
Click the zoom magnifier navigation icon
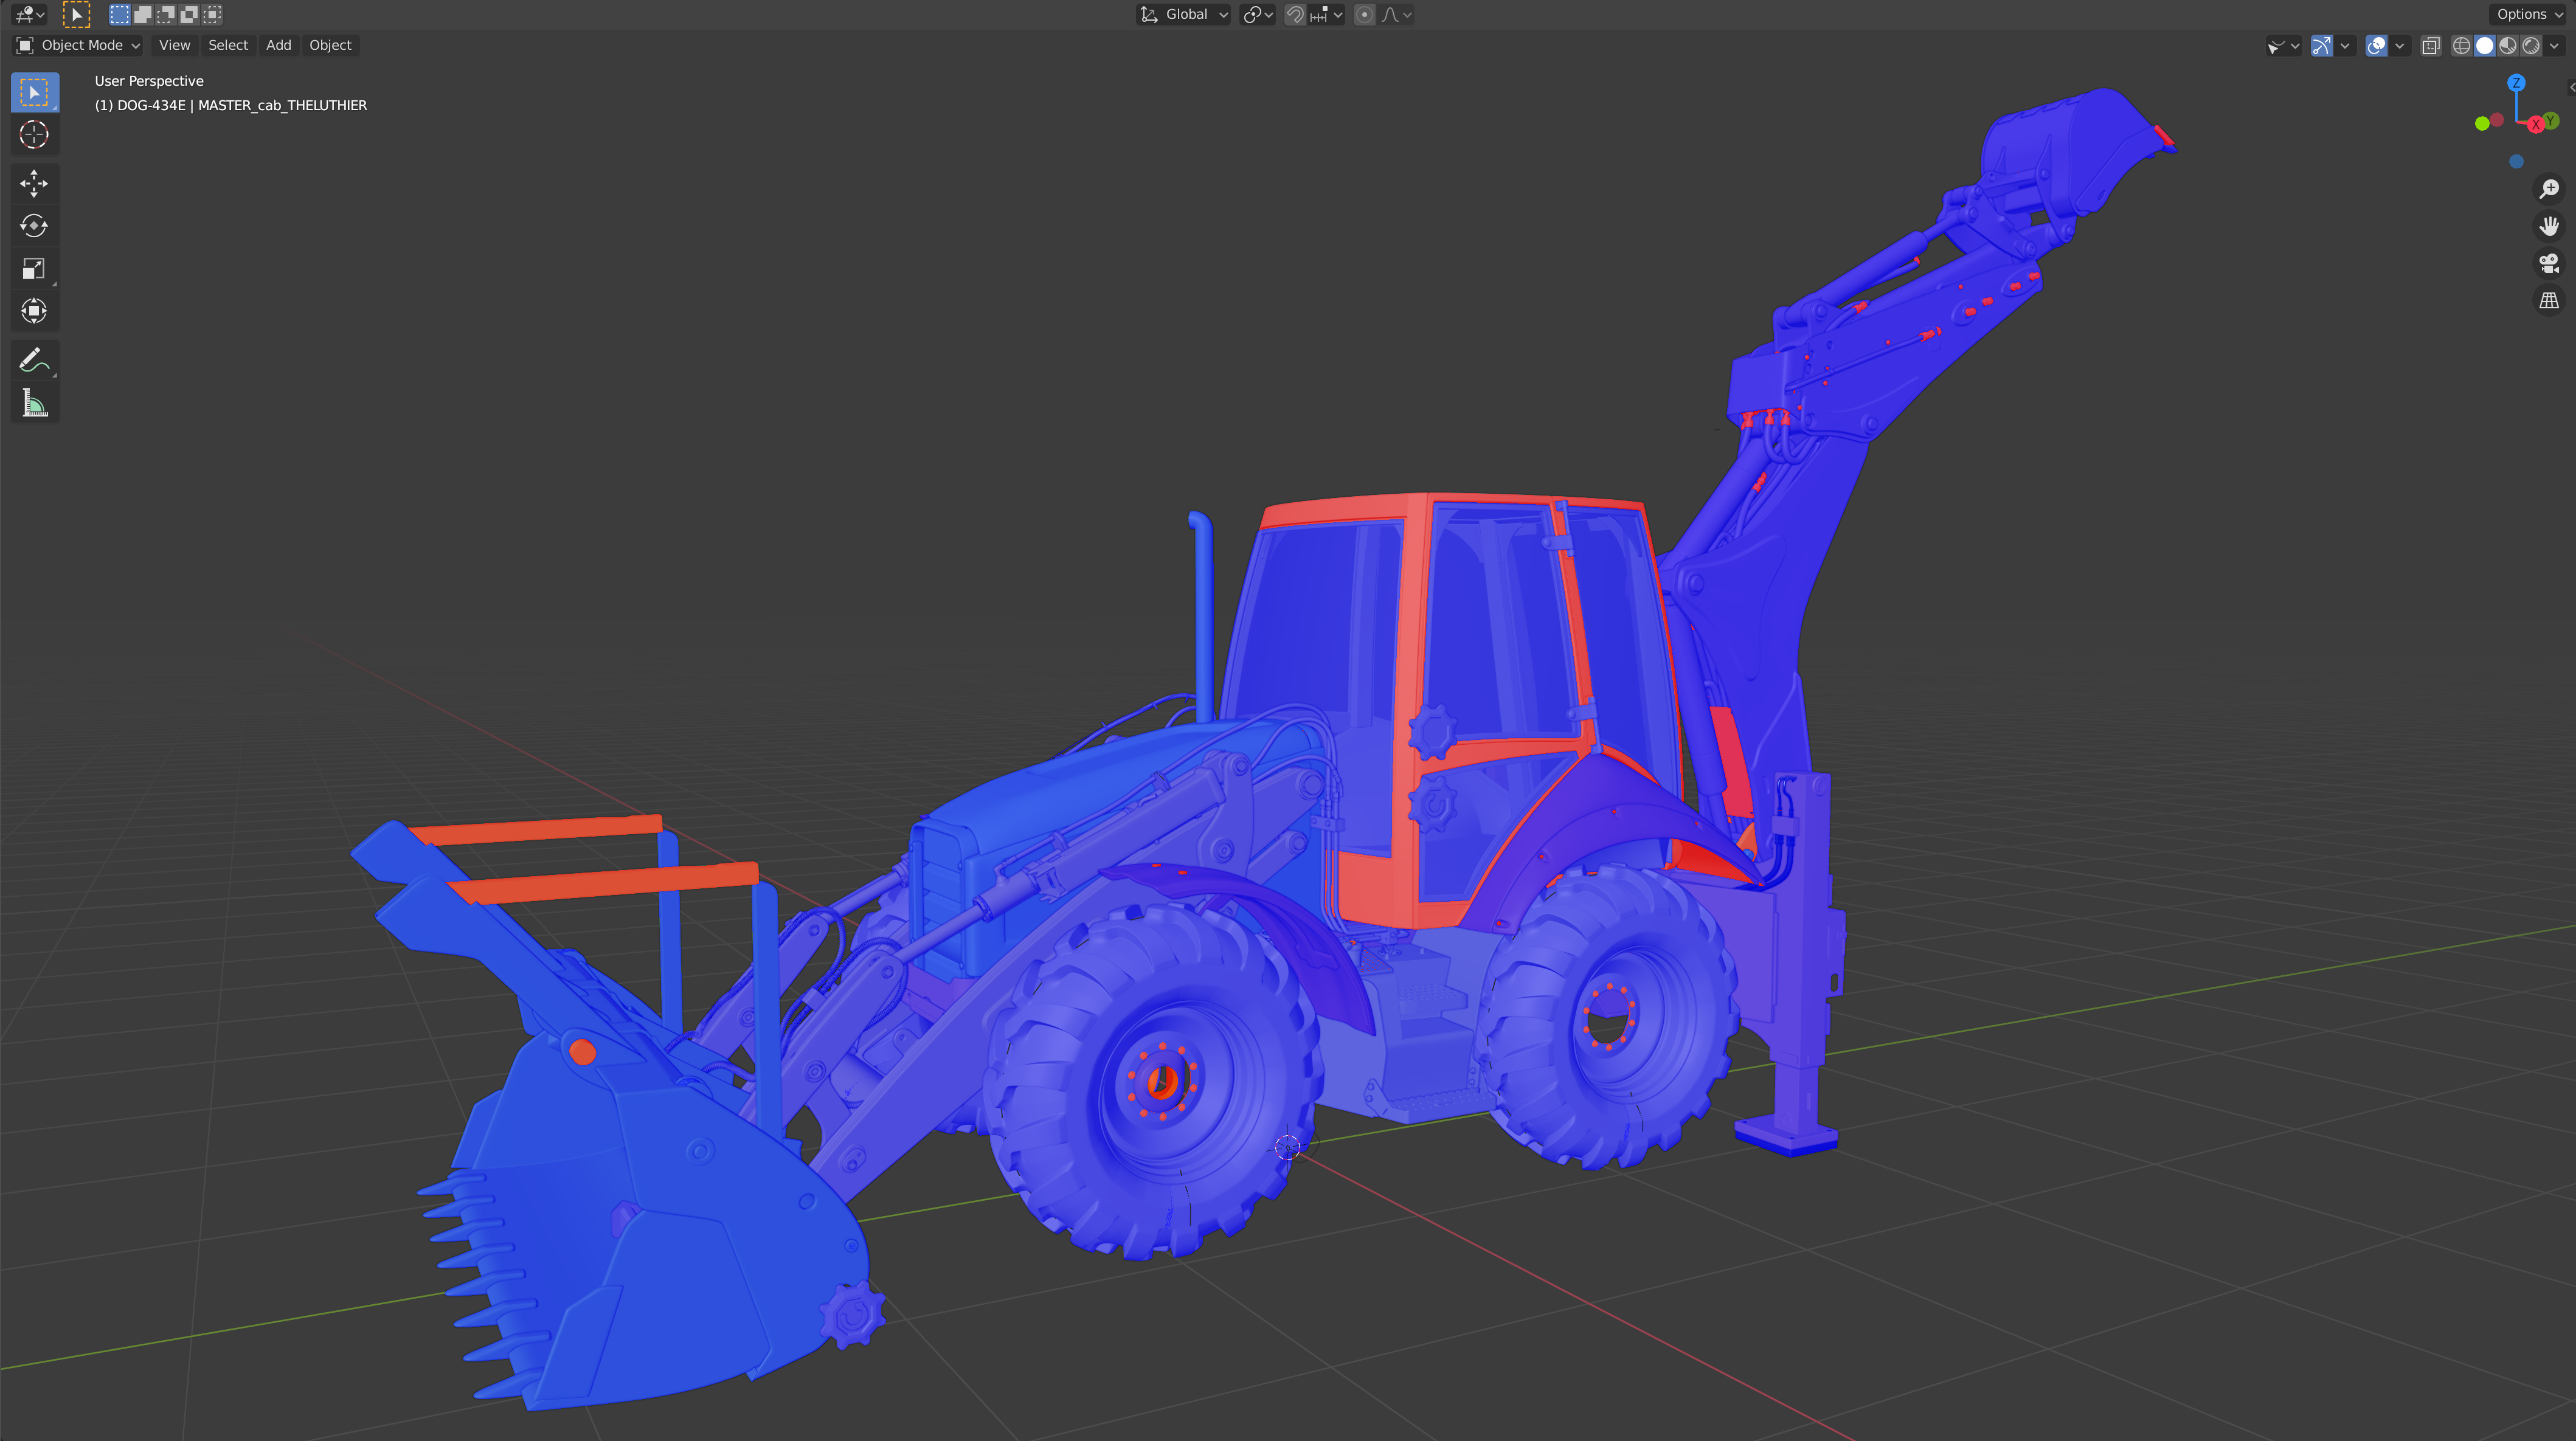2549,189
